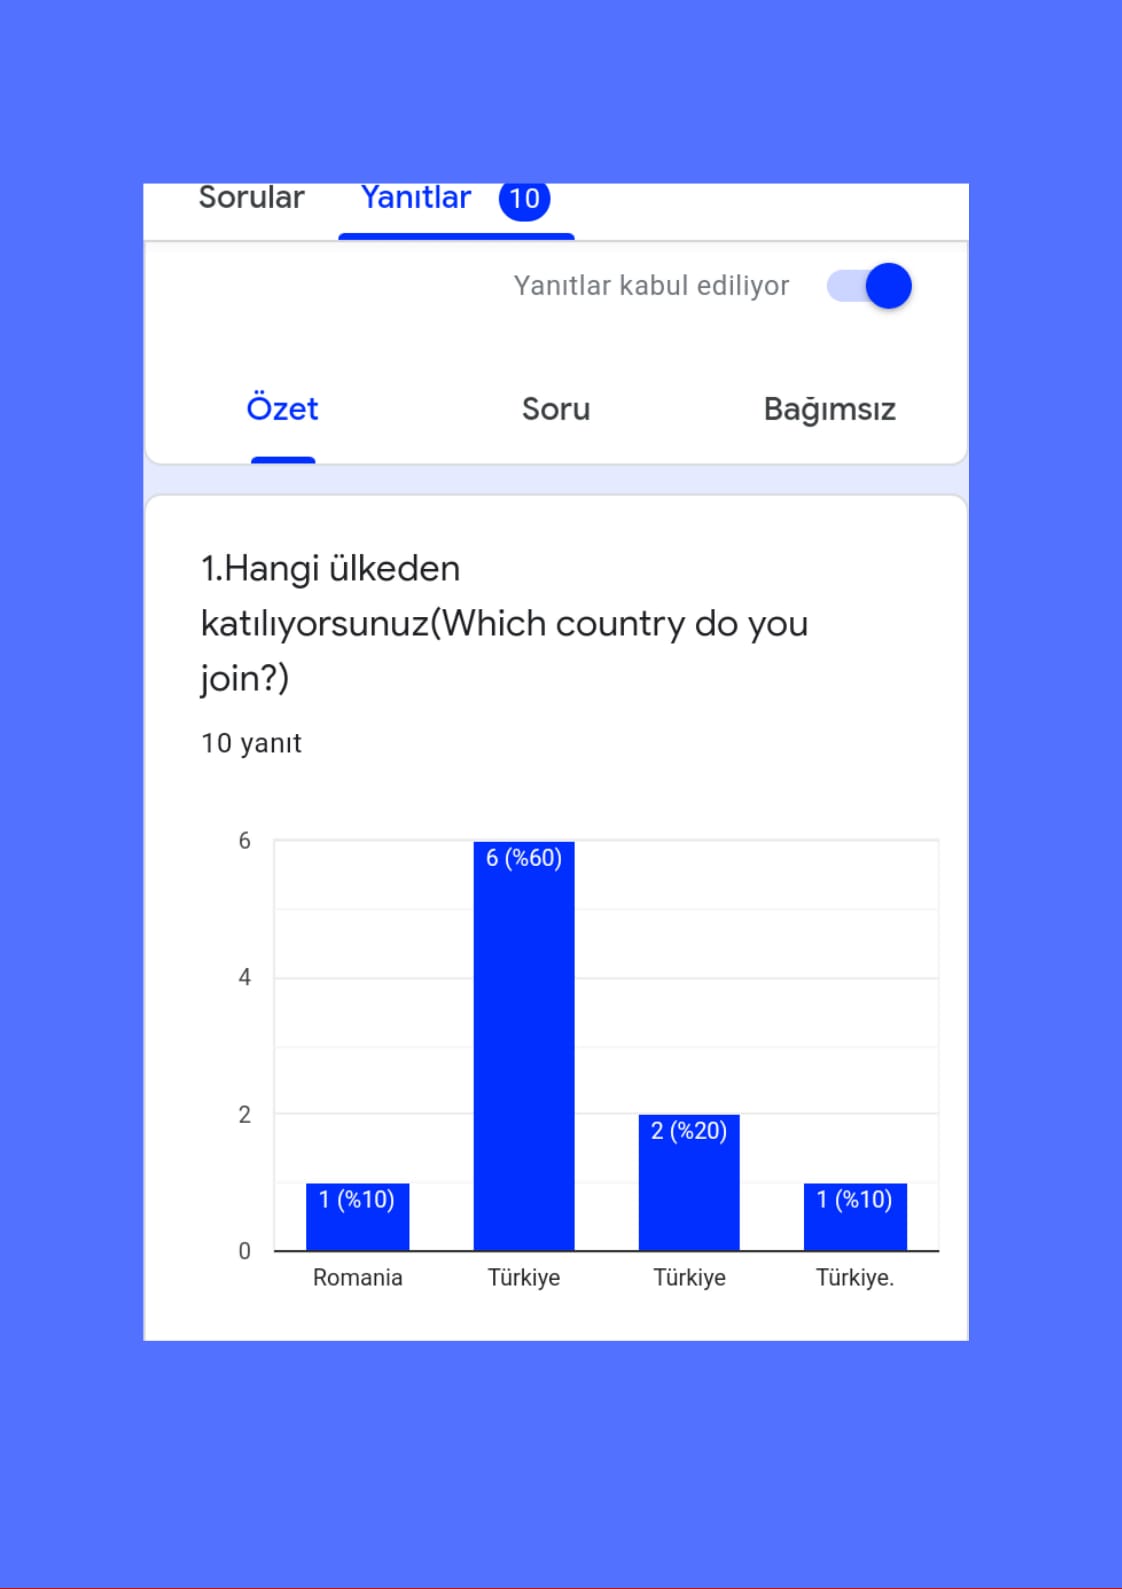The image size is (1122, 1589).
Task: Select the rightmost 1 (%10) bar
Action: (855, 1215)
